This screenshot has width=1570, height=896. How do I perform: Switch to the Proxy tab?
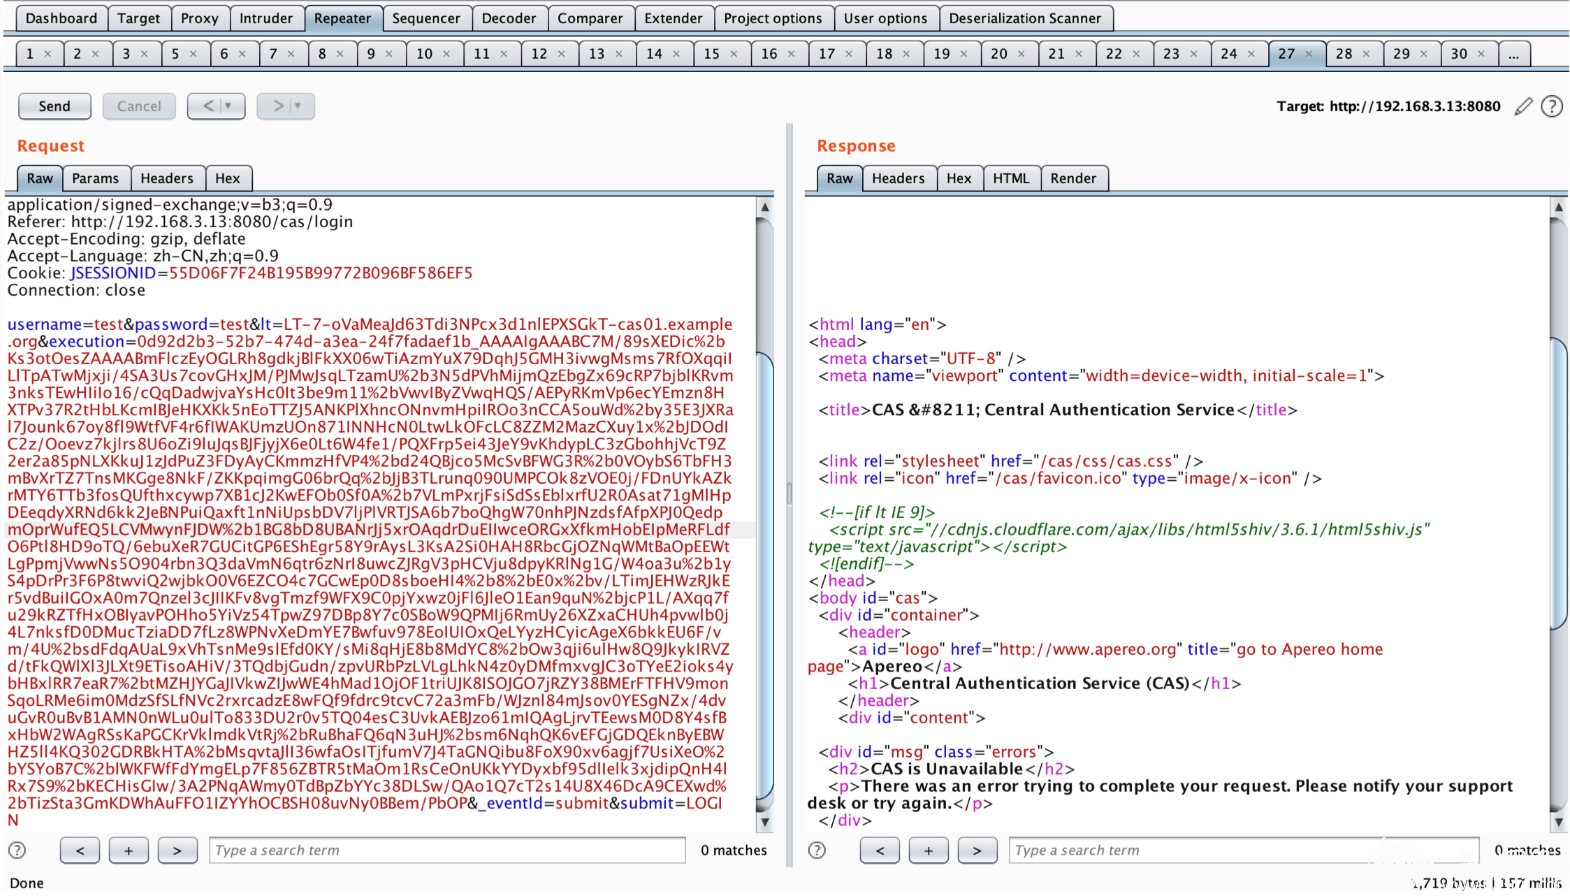click(199, 18)
